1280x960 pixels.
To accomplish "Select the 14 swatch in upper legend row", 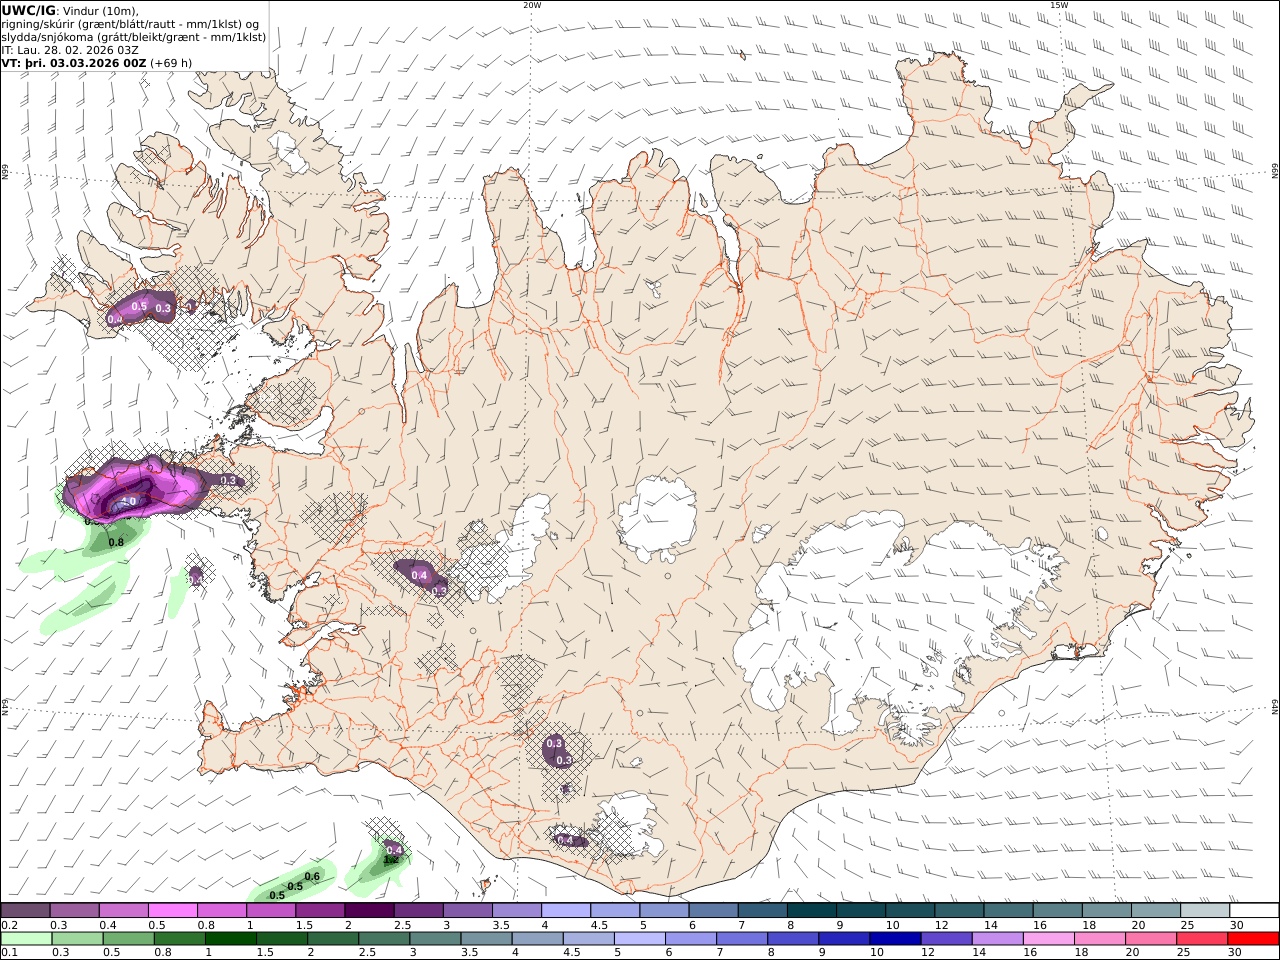I will (1008, 910).
